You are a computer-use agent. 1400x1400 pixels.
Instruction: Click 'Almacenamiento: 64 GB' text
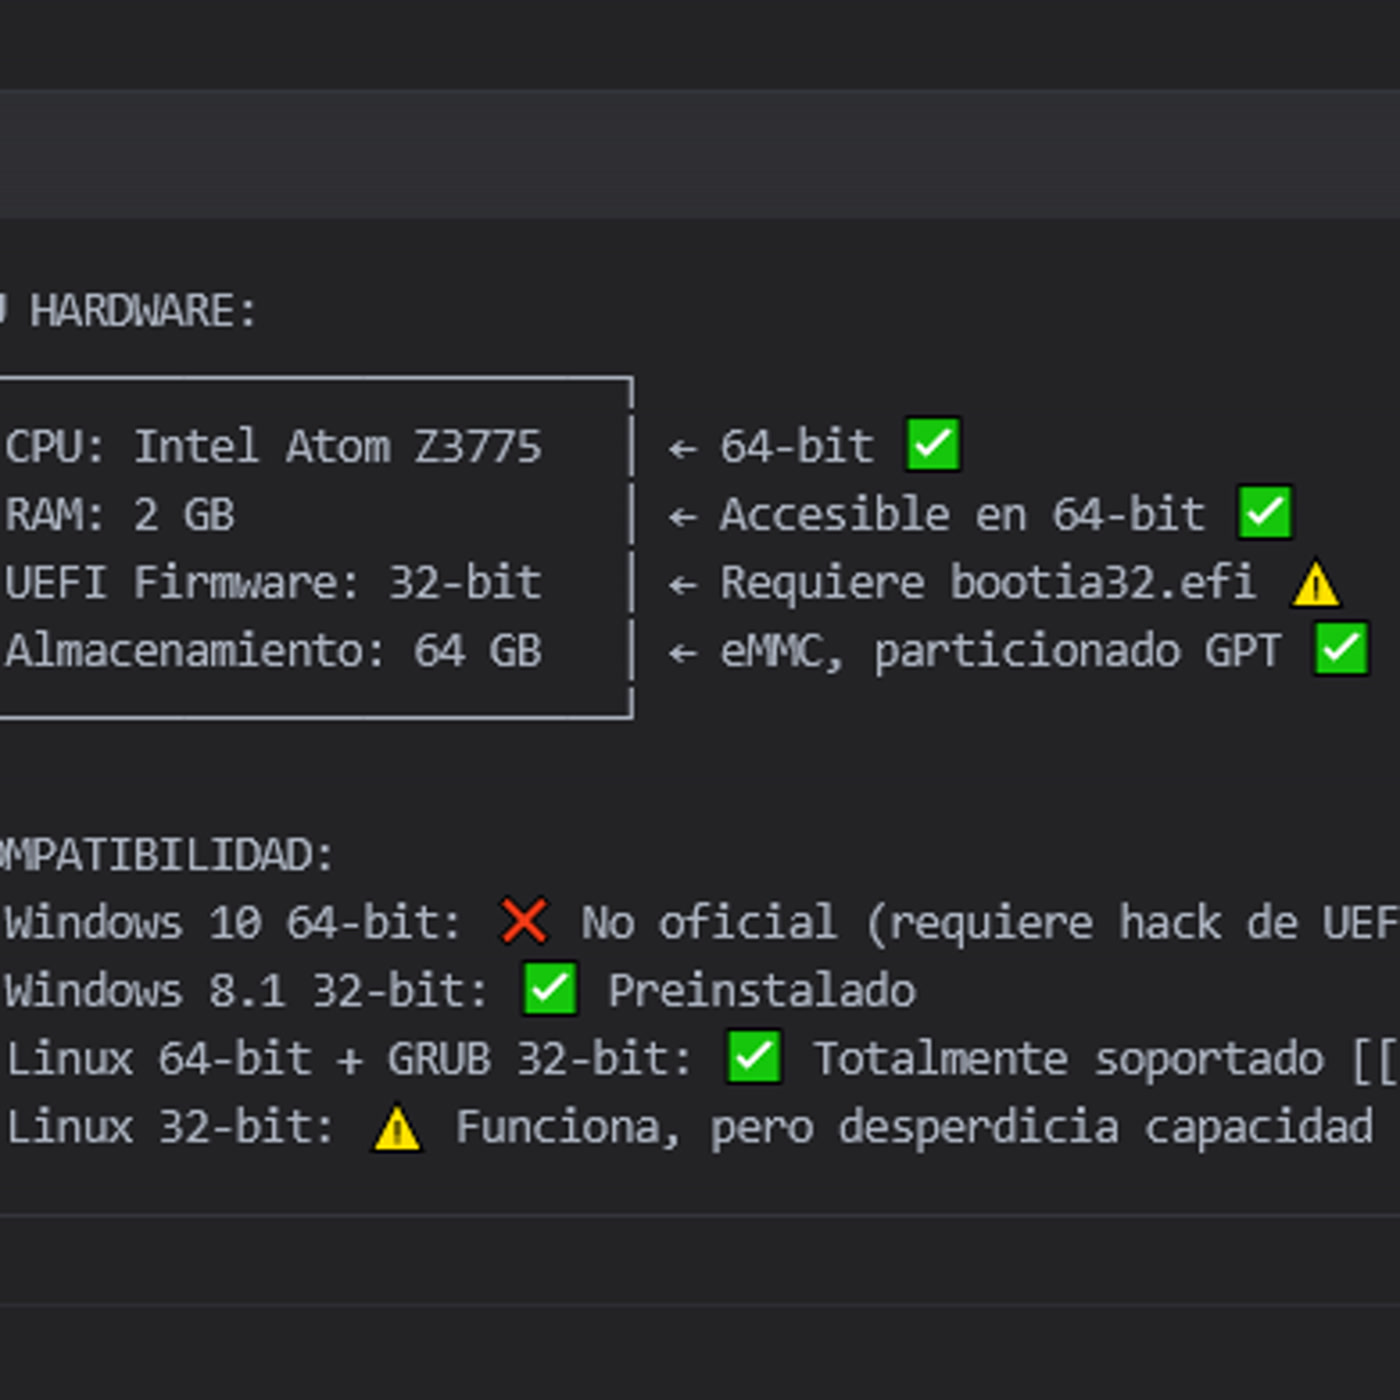[273, 651]
